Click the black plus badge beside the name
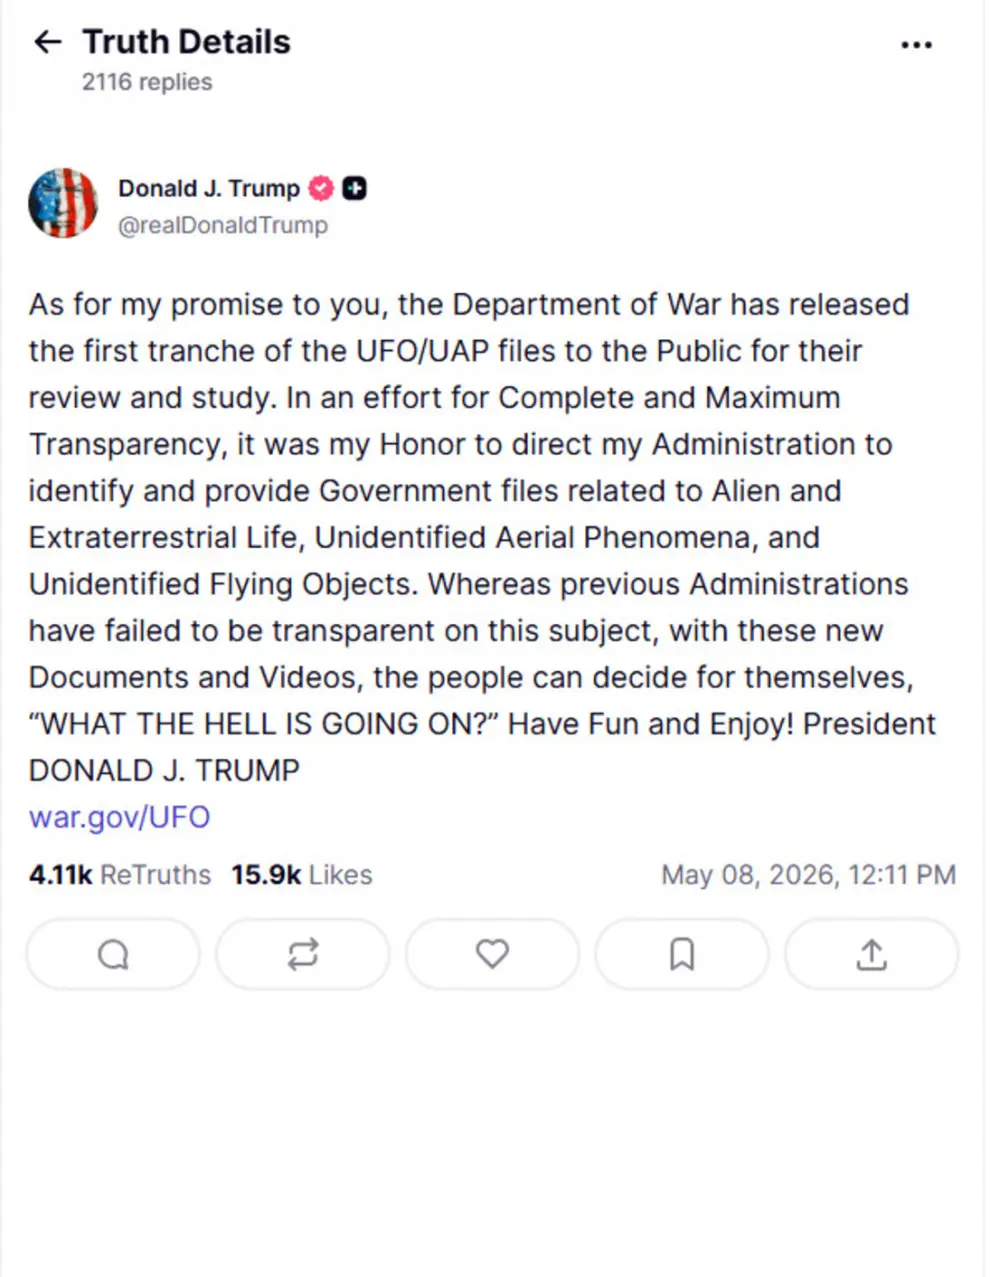Image resolution: width=990 pixels, height=1277 pixels. [354, 188]
